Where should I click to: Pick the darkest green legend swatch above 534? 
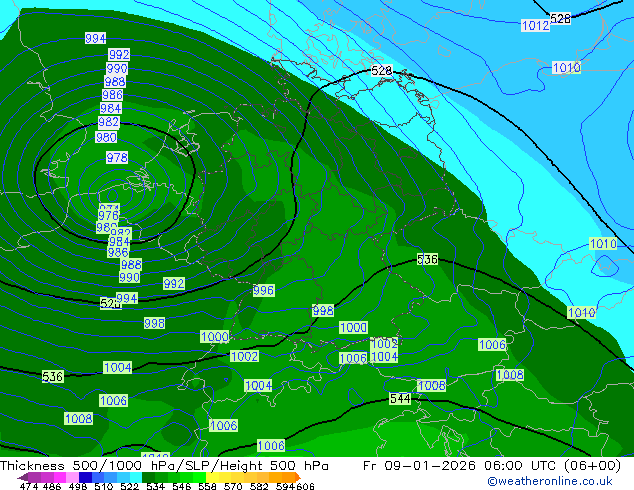(x=149, y=477)
